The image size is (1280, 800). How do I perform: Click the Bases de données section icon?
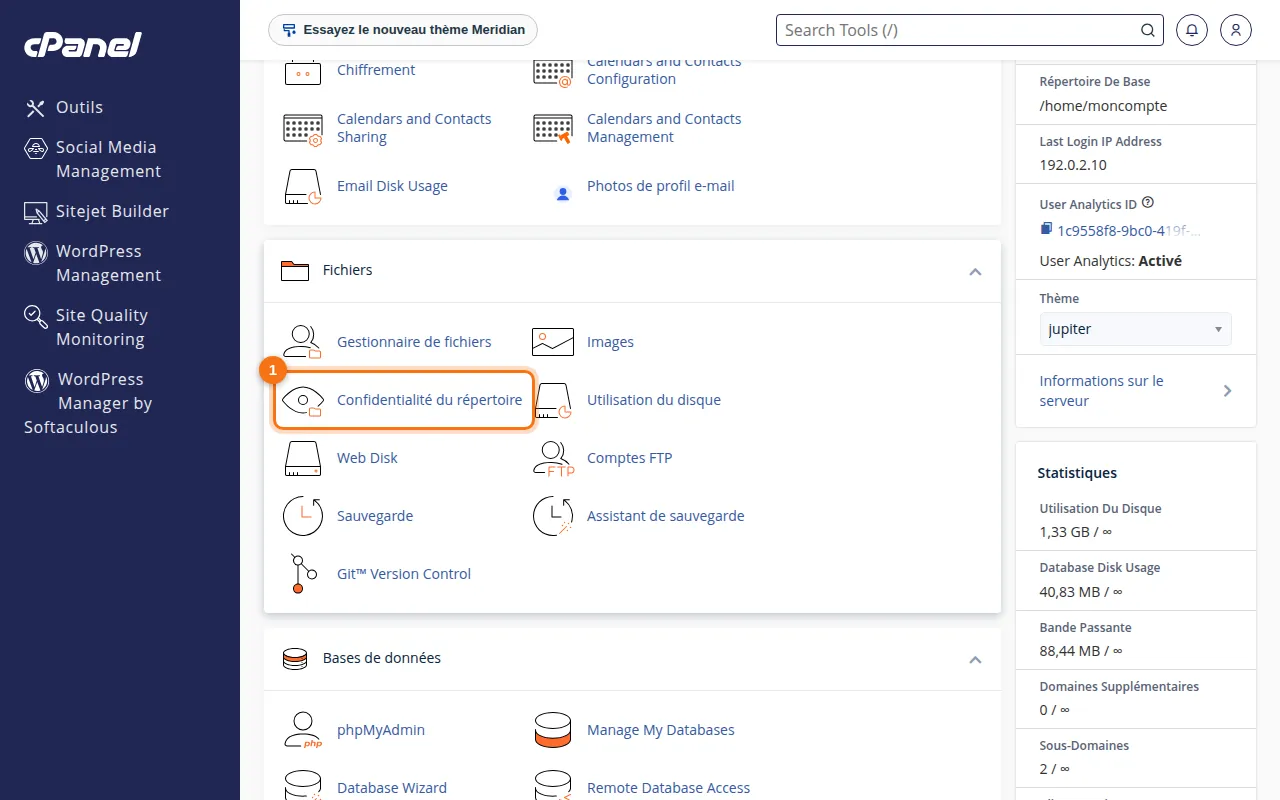pos(295,659)
